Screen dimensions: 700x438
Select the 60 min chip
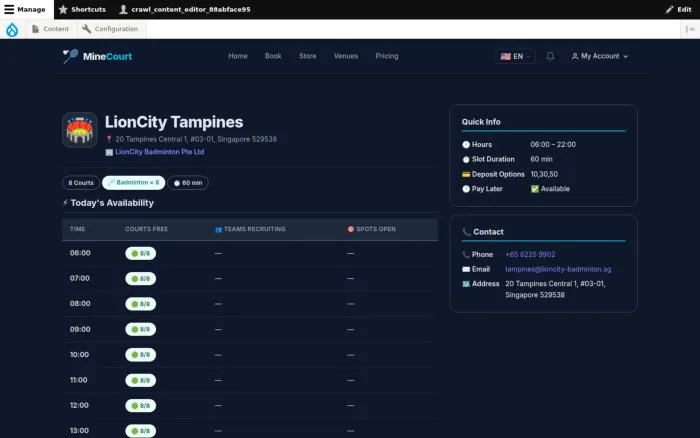[188, 183]
